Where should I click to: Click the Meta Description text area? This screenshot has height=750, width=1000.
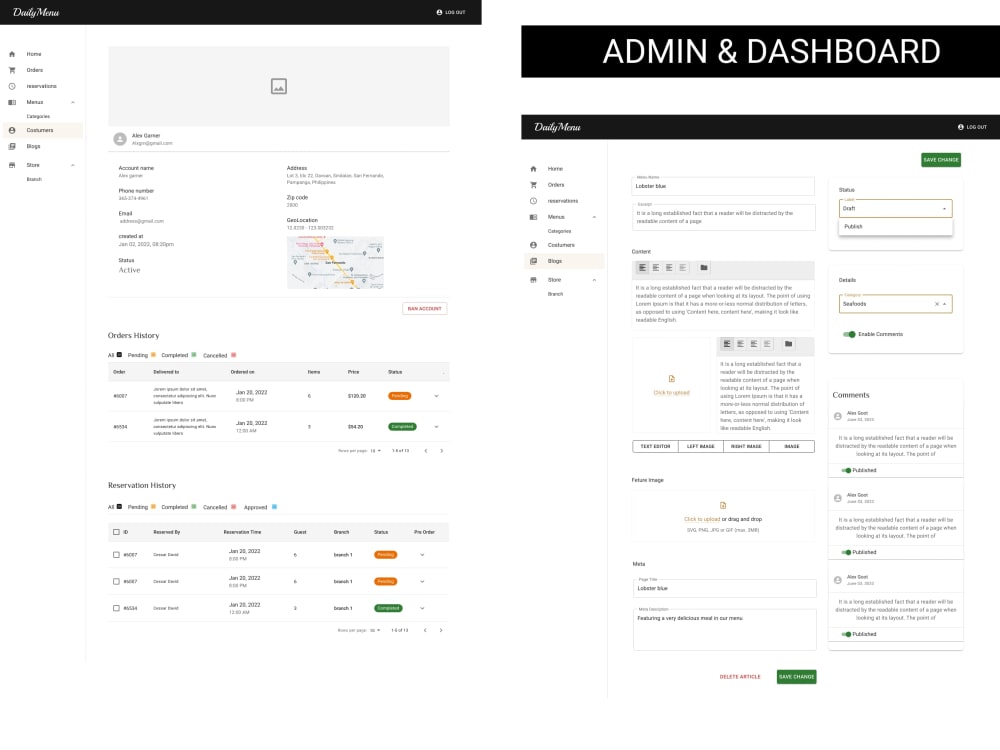724,630
